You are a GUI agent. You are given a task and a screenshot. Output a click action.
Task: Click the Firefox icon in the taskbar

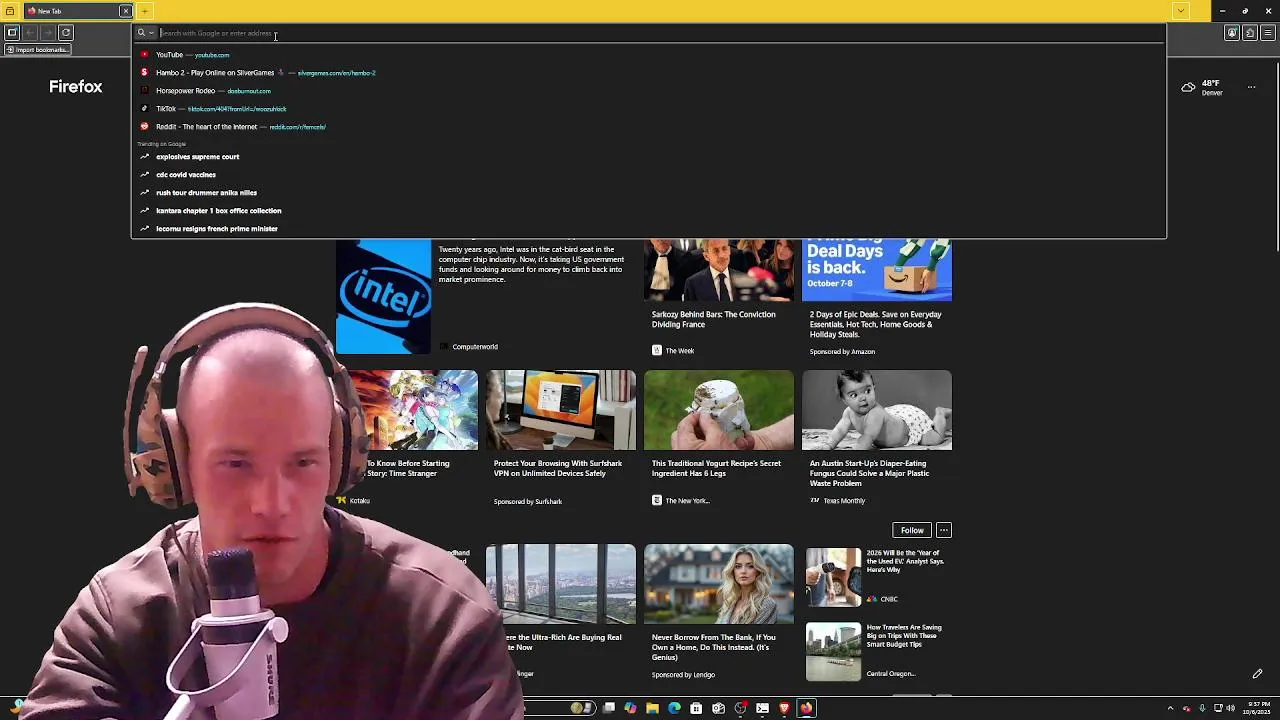click(806, 708)
